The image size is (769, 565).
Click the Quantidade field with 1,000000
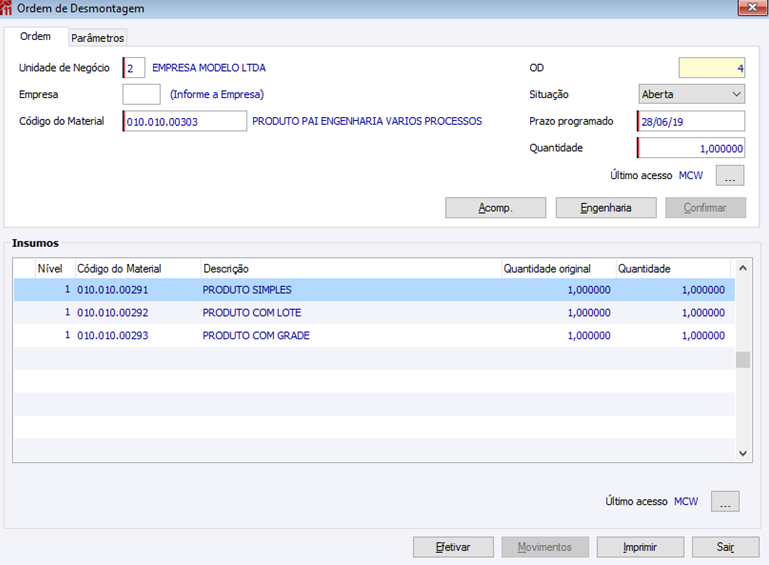(691, 148)
